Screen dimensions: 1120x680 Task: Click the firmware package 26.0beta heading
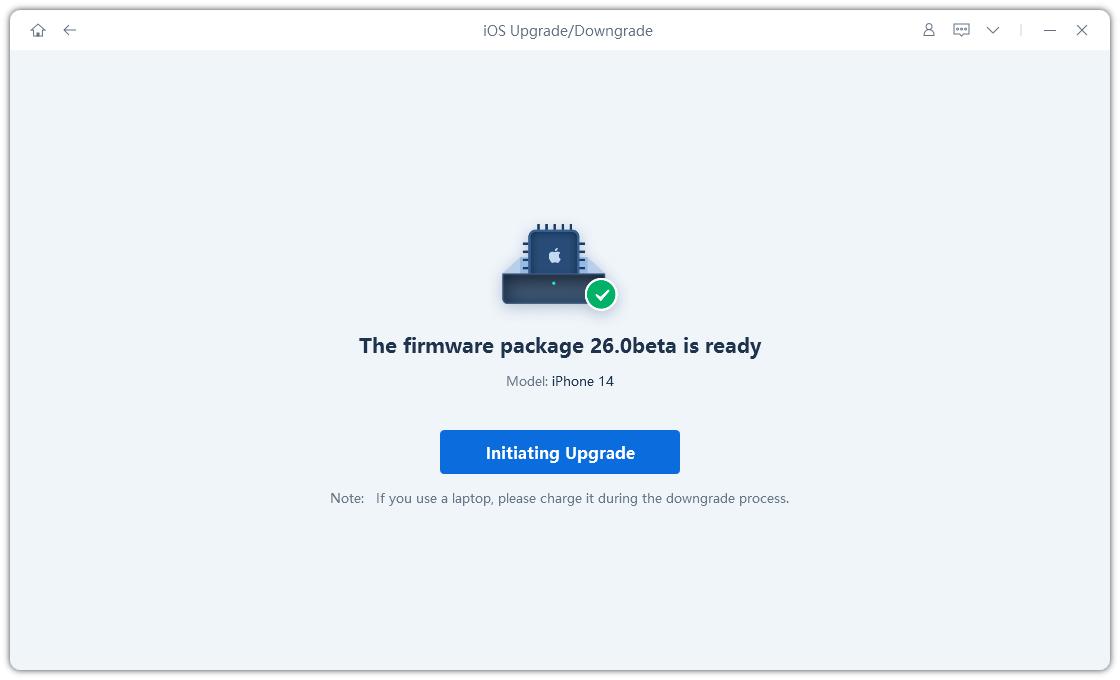tap(560, 346)
